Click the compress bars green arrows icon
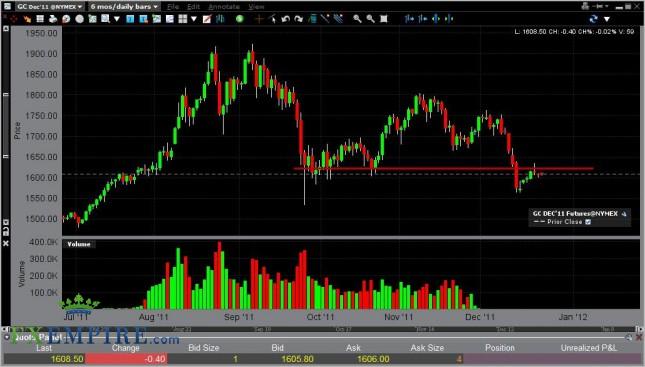 449,19
